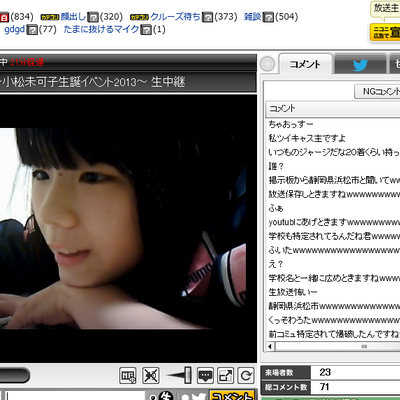Select comment 'ふぁ'
400x400 pixels.
pos(276,208)
